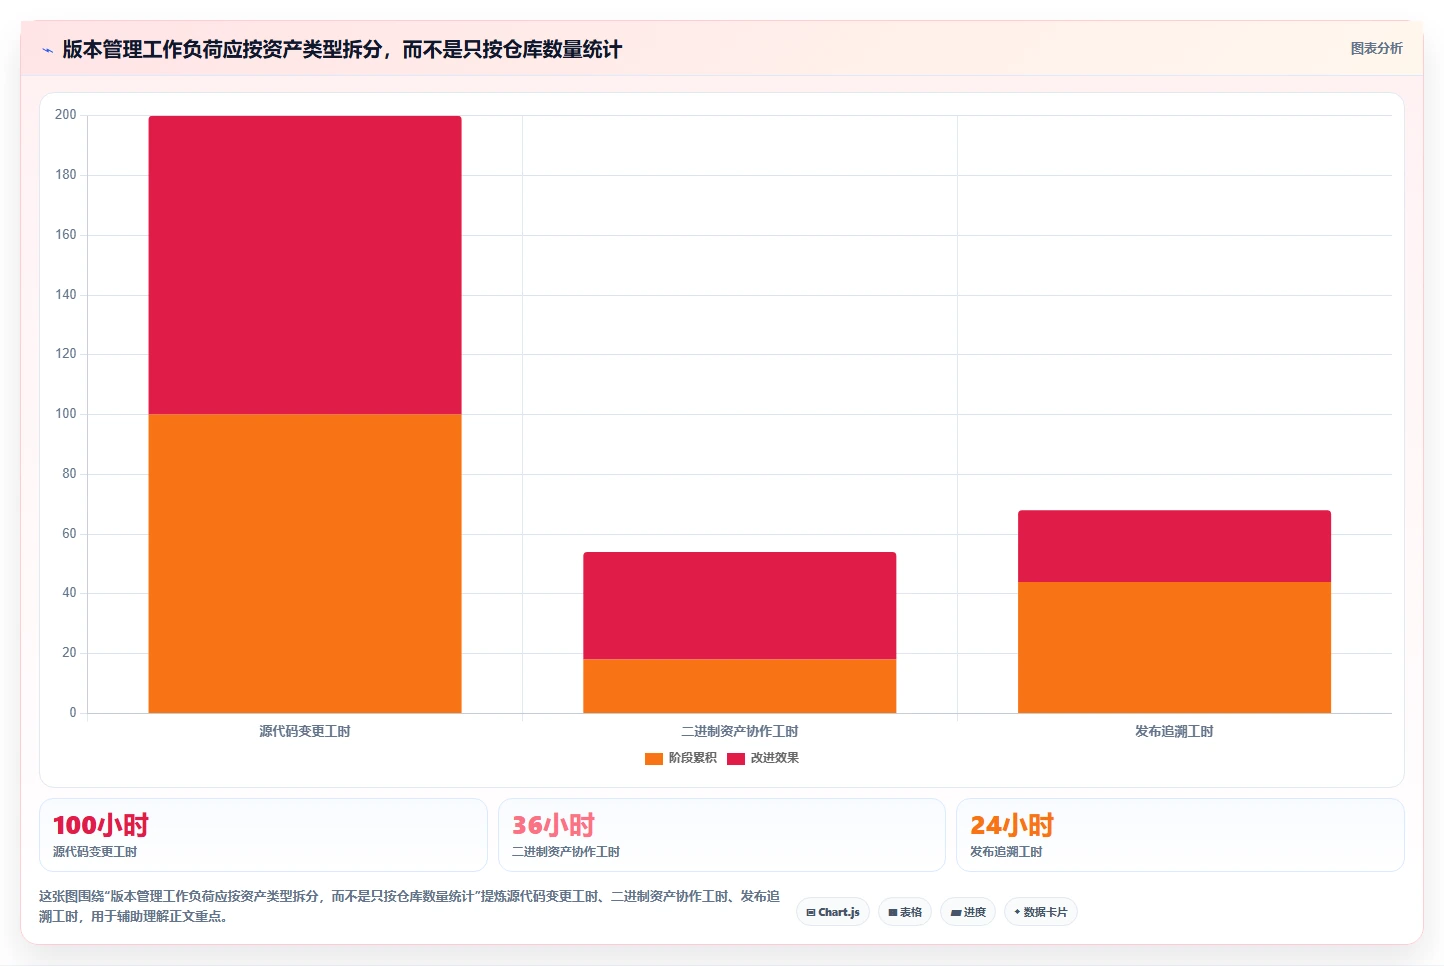
Task: Select the red segment of 二进制资产协作工时 bar
Action: pos(740,605)
